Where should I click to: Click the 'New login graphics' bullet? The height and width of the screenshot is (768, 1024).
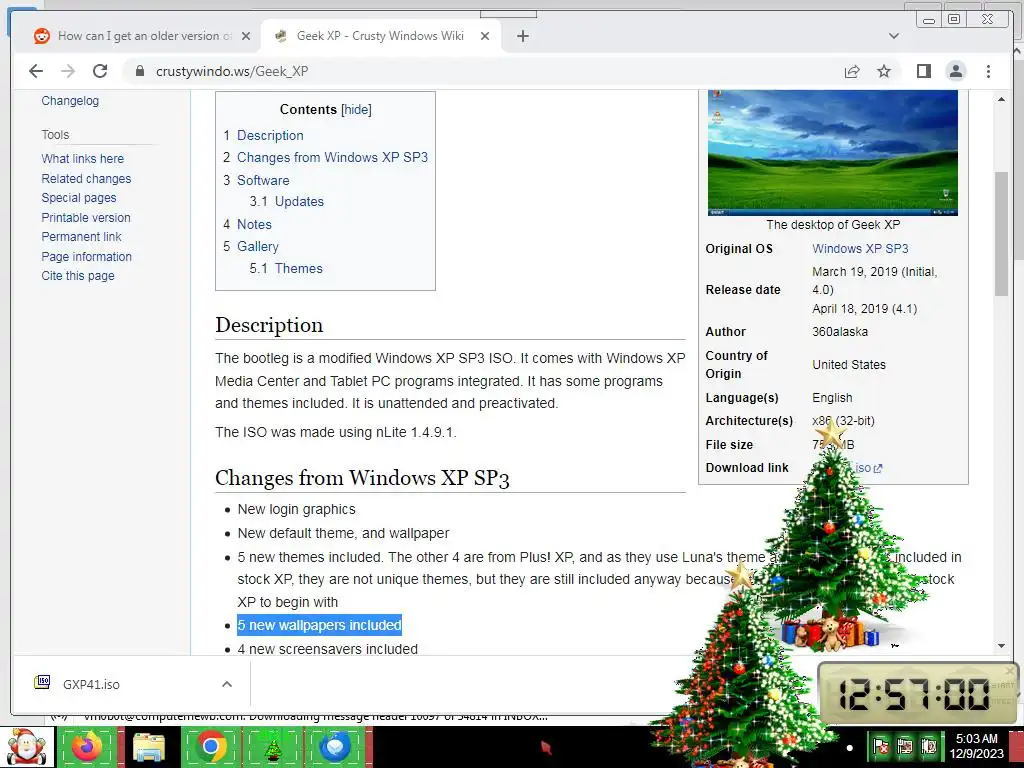coord(296,509)
